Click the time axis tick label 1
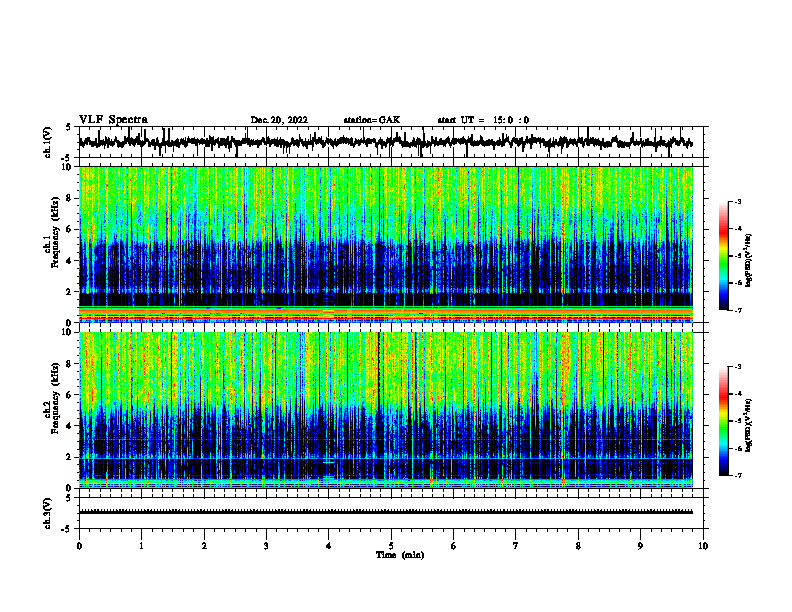Screen dimensions: 792x612 click(x=141, y=546)
